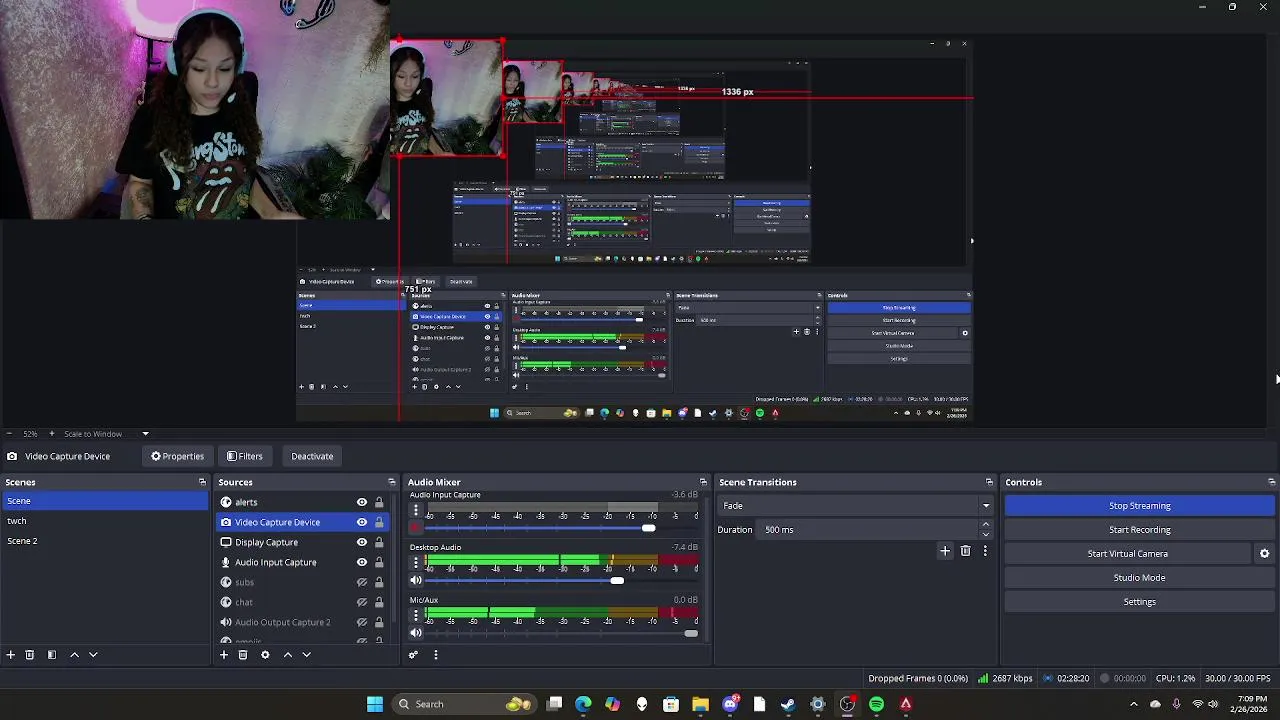The image size is (1280, 720).
Task: Click Start Recording
Action: (1140, 530)
